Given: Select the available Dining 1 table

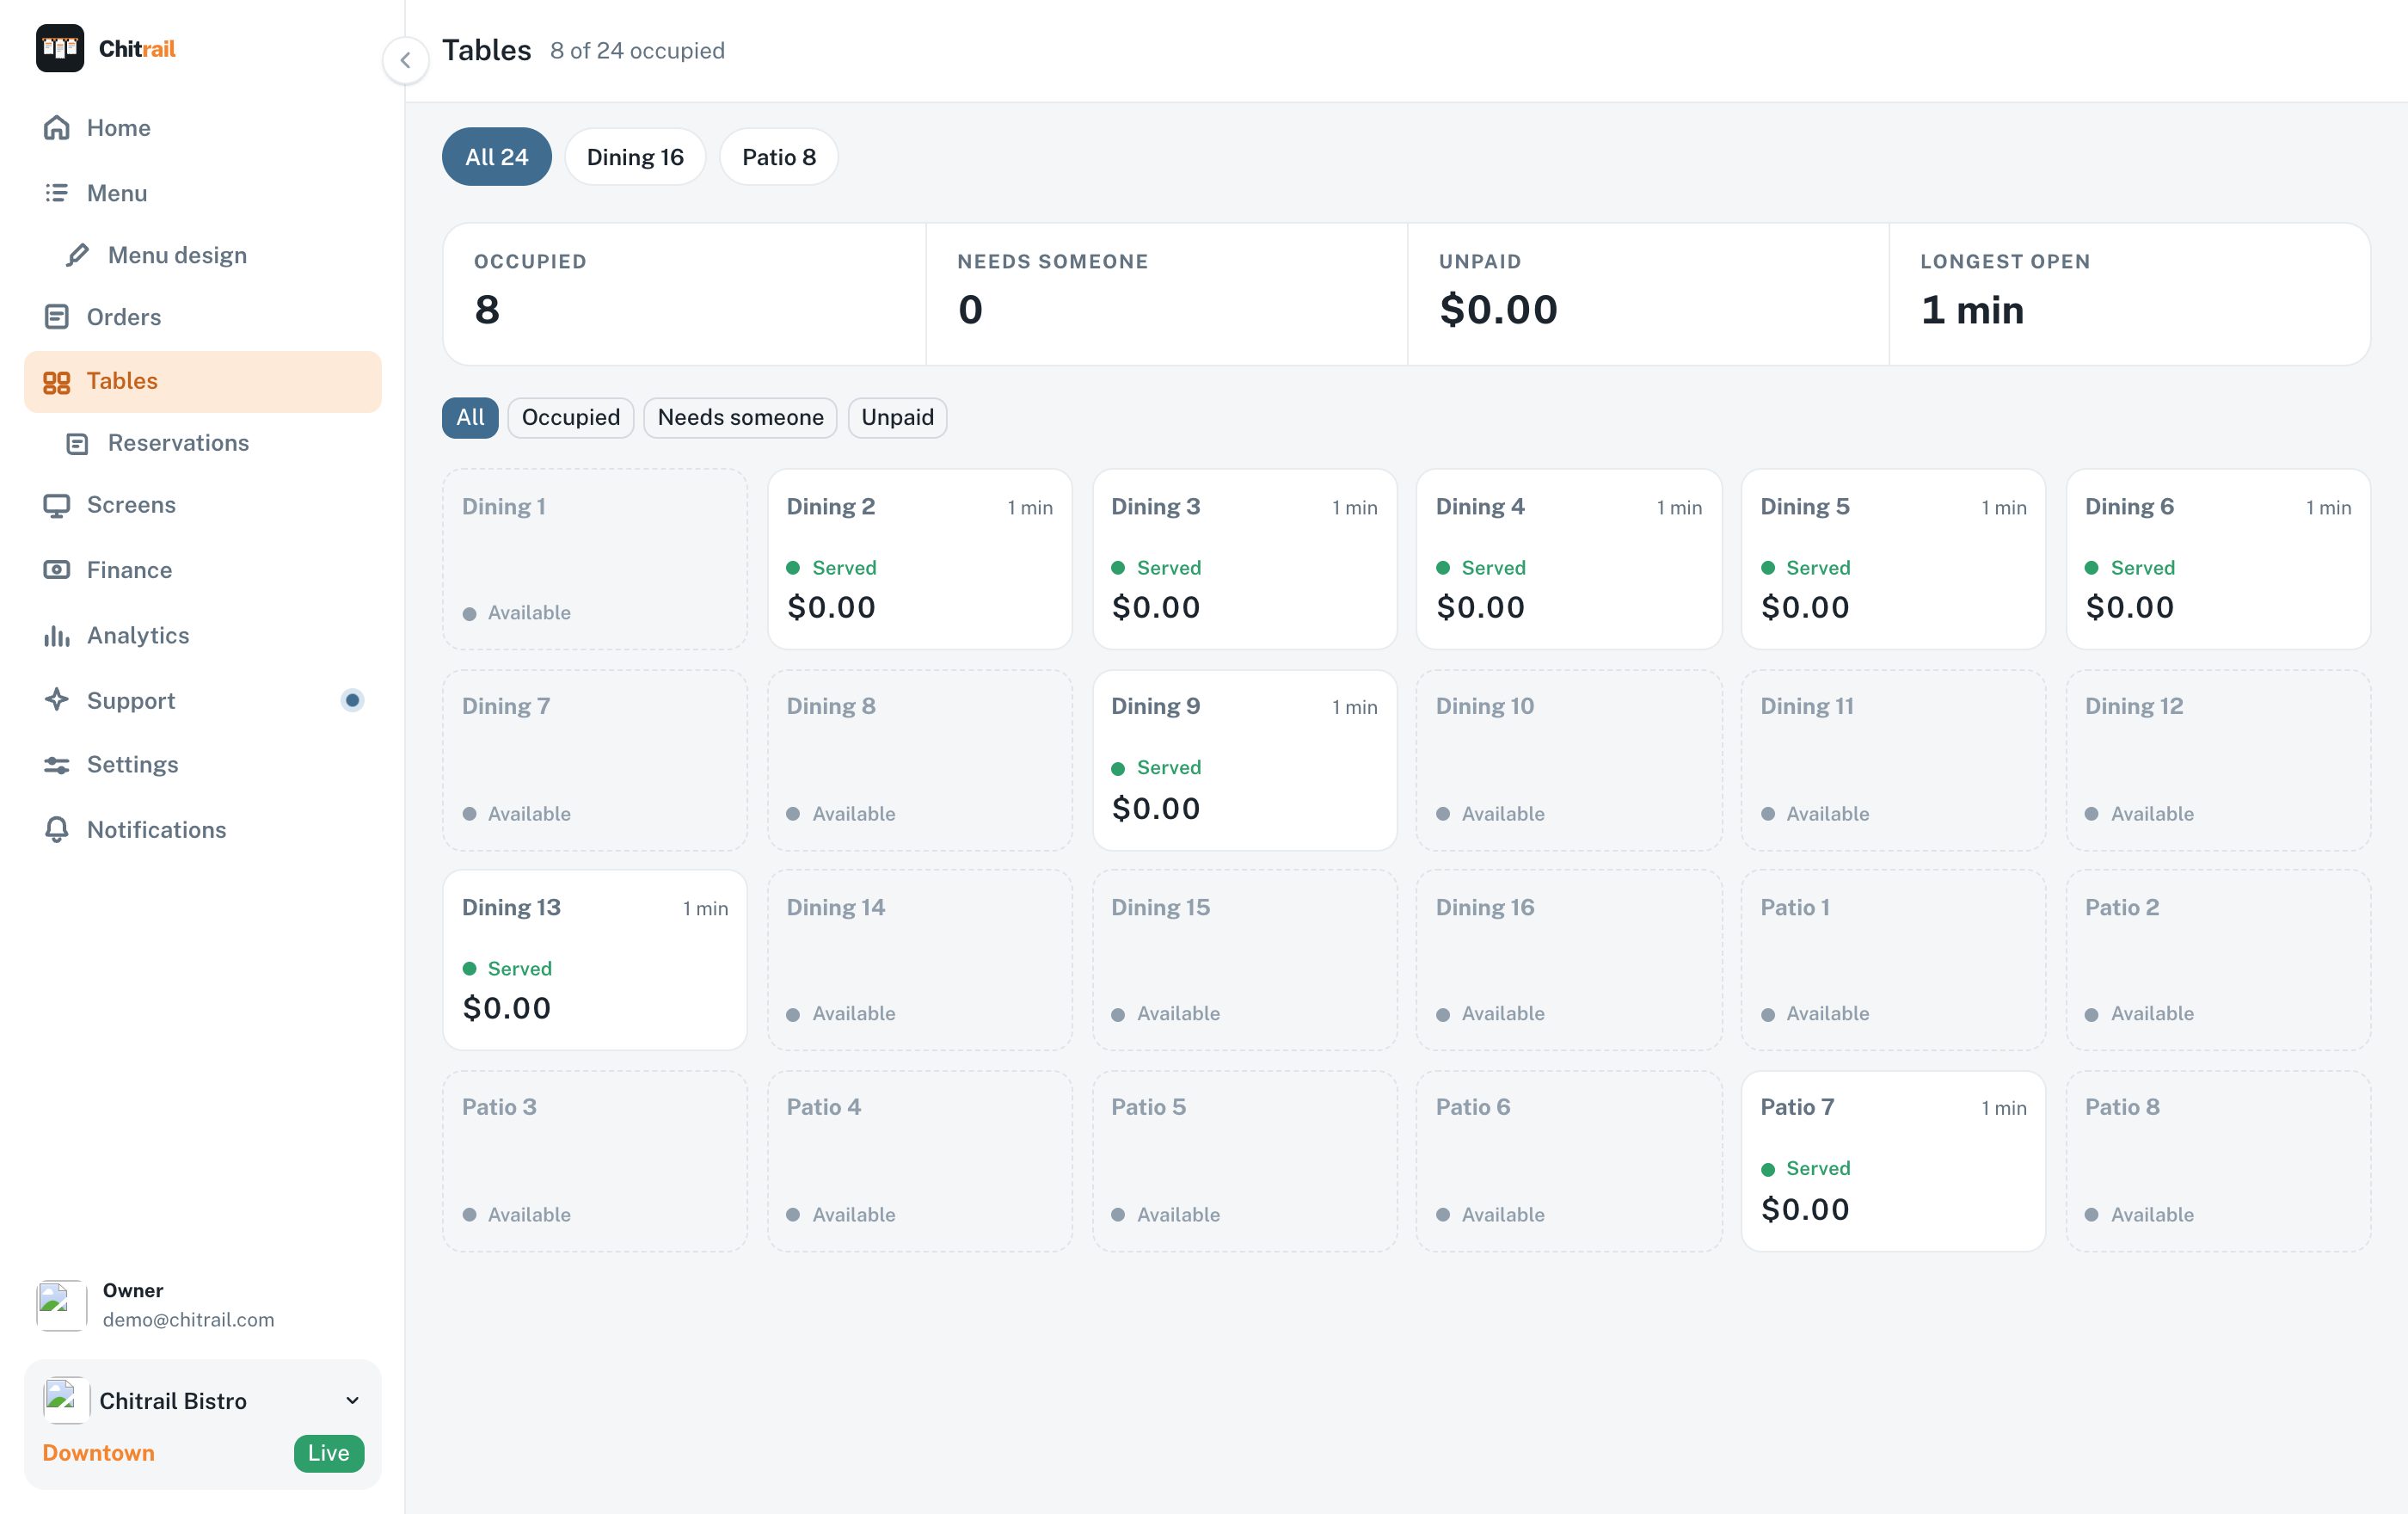Looking at the screenshot, I should [595, 559].
